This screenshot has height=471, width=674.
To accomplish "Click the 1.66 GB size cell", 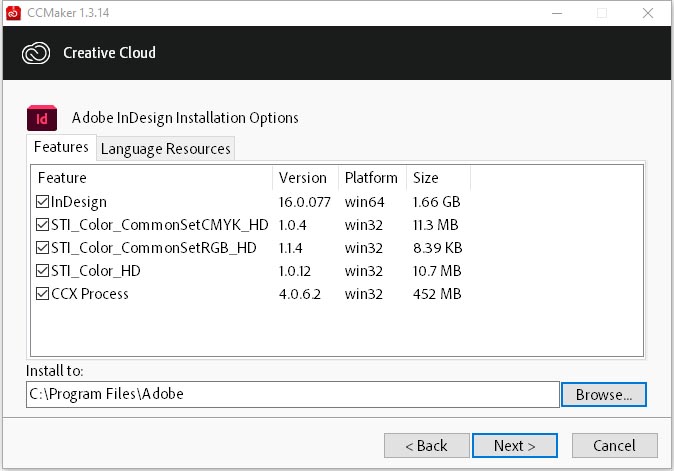I will click(x=436, y=202).
